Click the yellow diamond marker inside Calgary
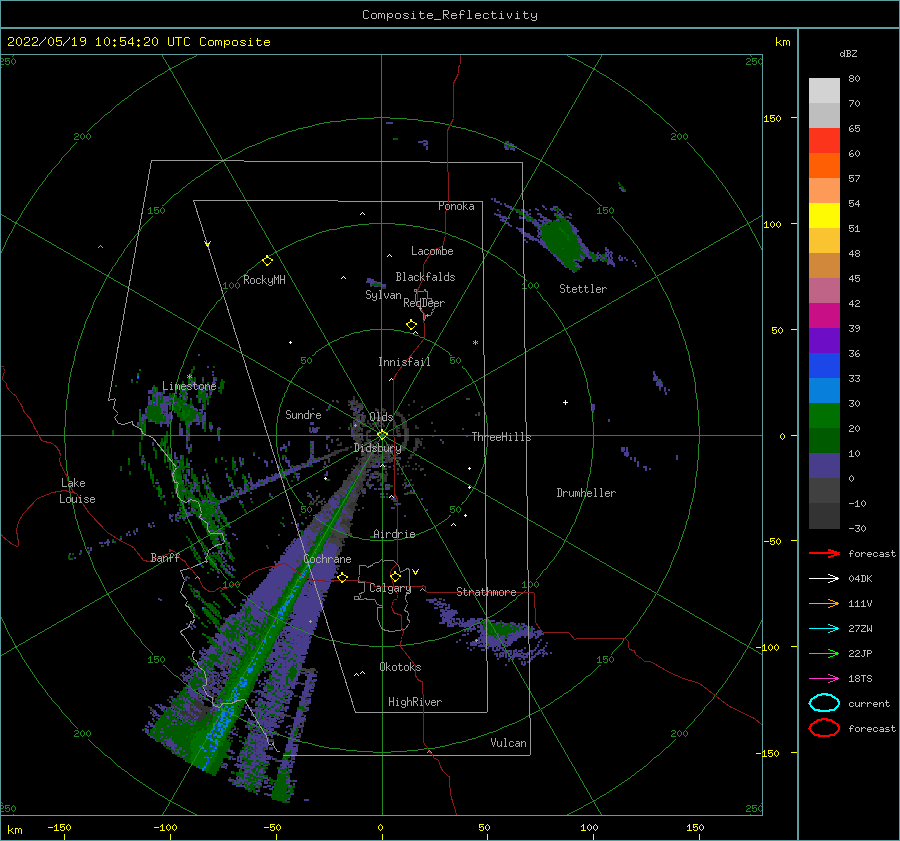The height and width of the screenshot is (841, 900). pyautogui.click(x=395, y=576)
